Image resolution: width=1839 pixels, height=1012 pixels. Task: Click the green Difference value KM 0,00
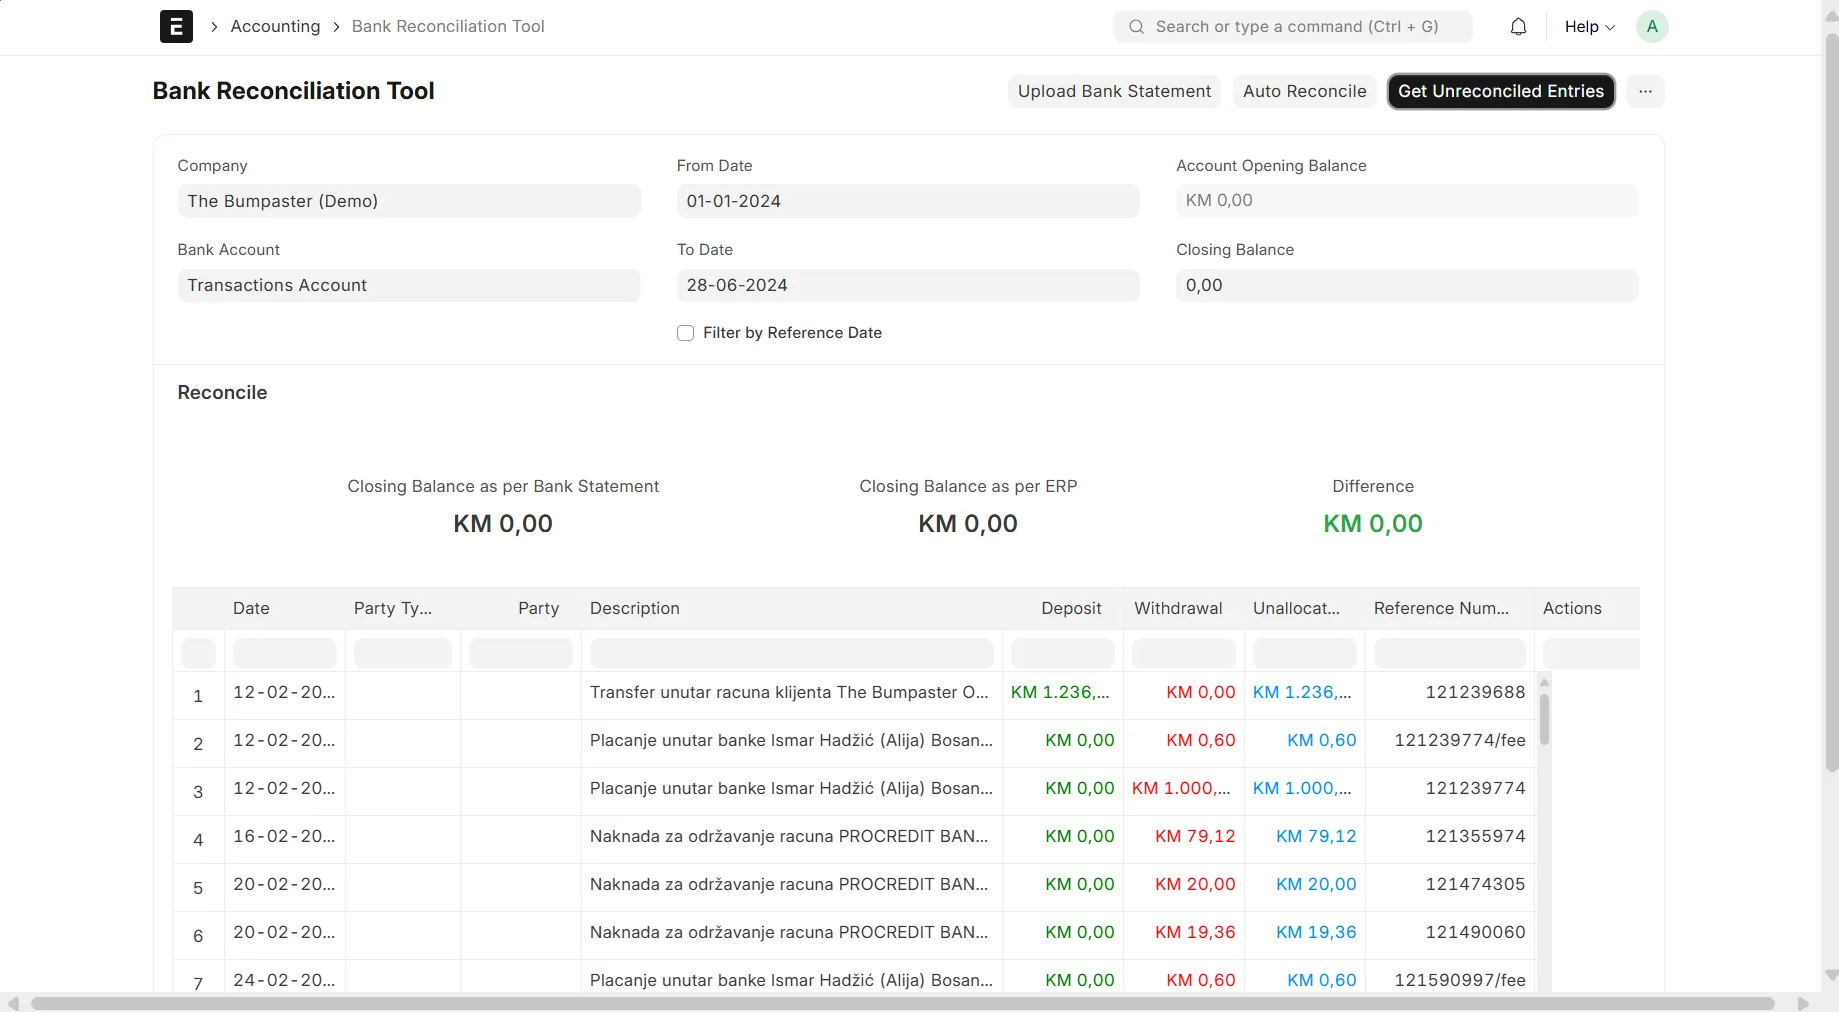tap(1372, 523)
